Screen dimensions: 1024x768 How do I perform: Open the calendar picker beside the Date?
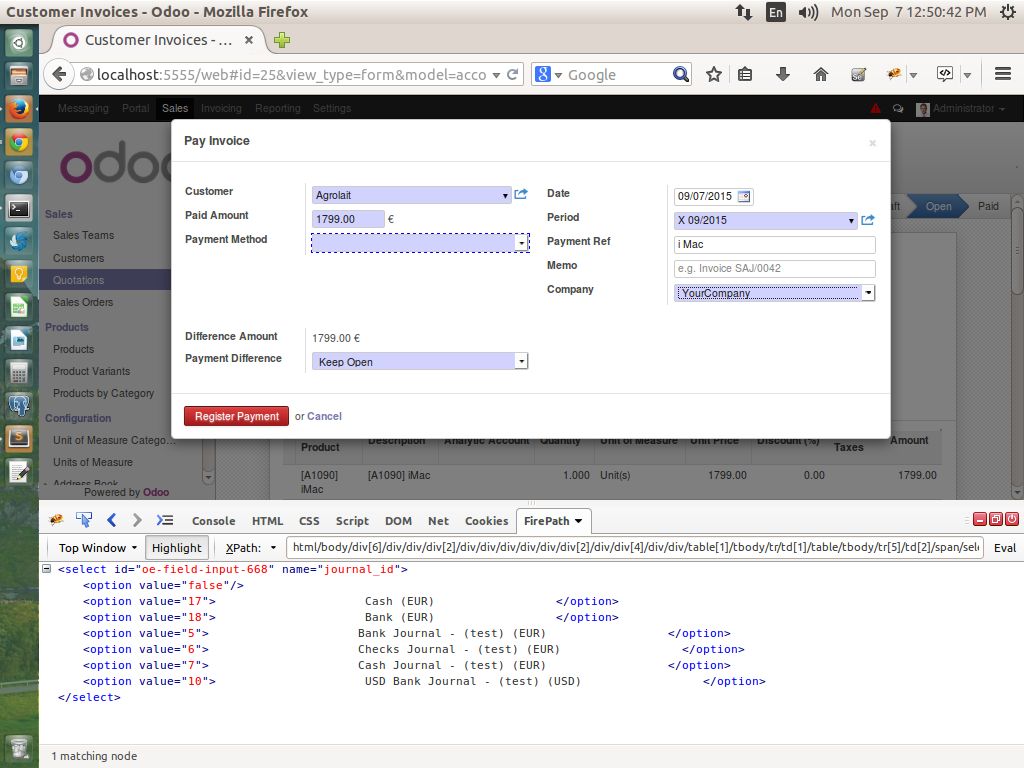coord(744,196)
